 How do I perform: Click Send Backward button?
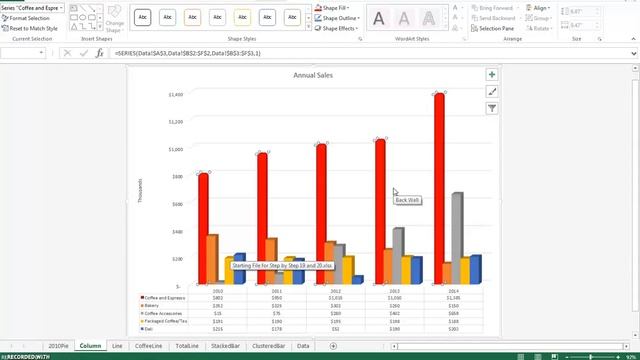click(493, 18)
